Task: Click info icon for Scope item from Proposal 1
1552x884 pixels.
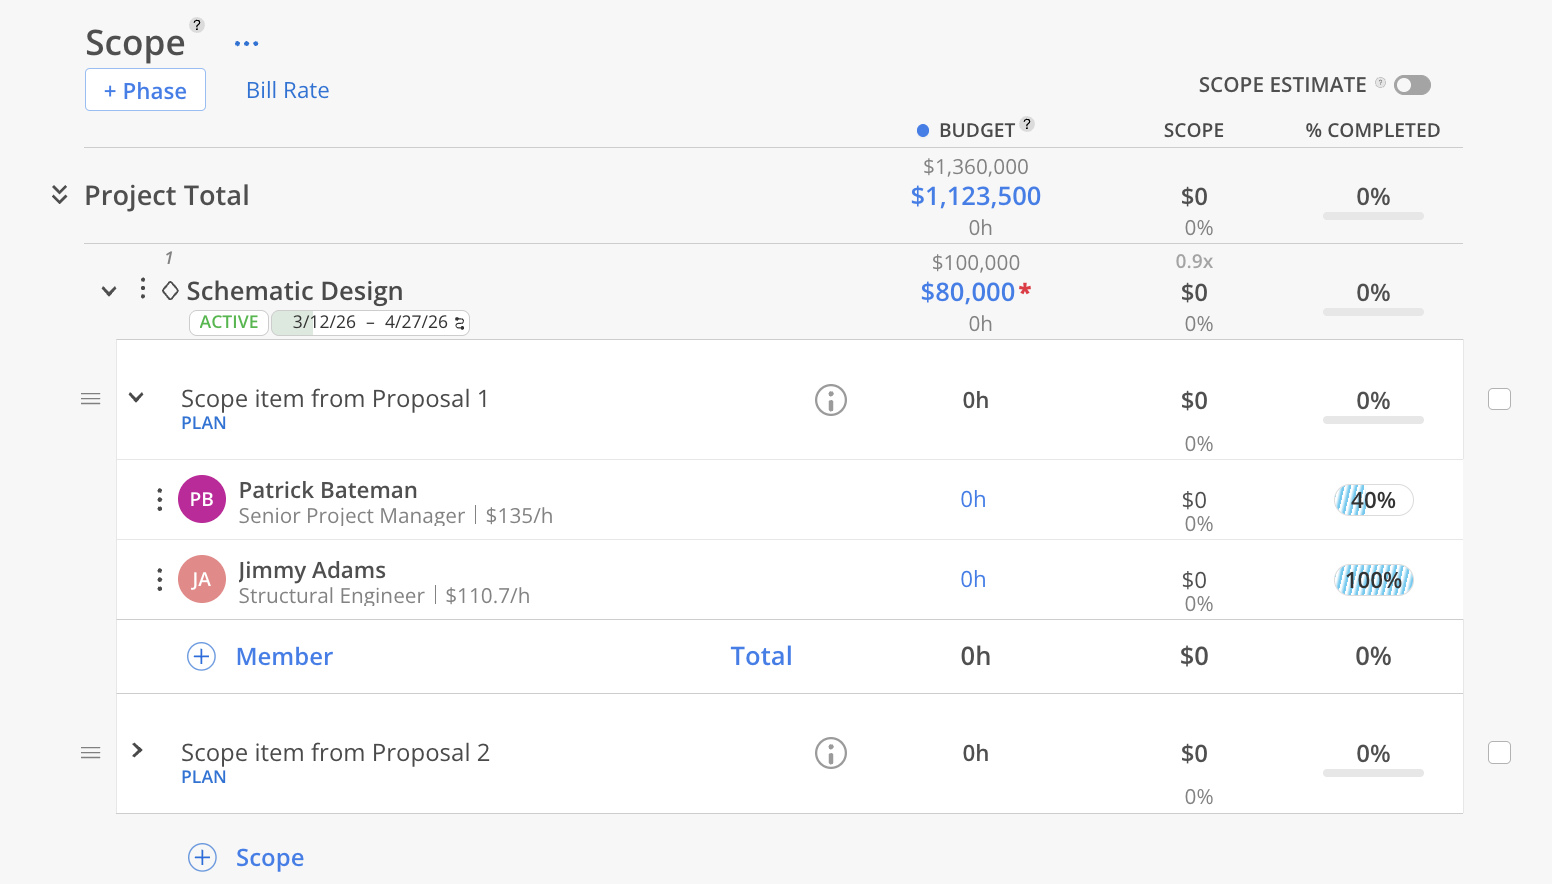Action: point(830,400)
